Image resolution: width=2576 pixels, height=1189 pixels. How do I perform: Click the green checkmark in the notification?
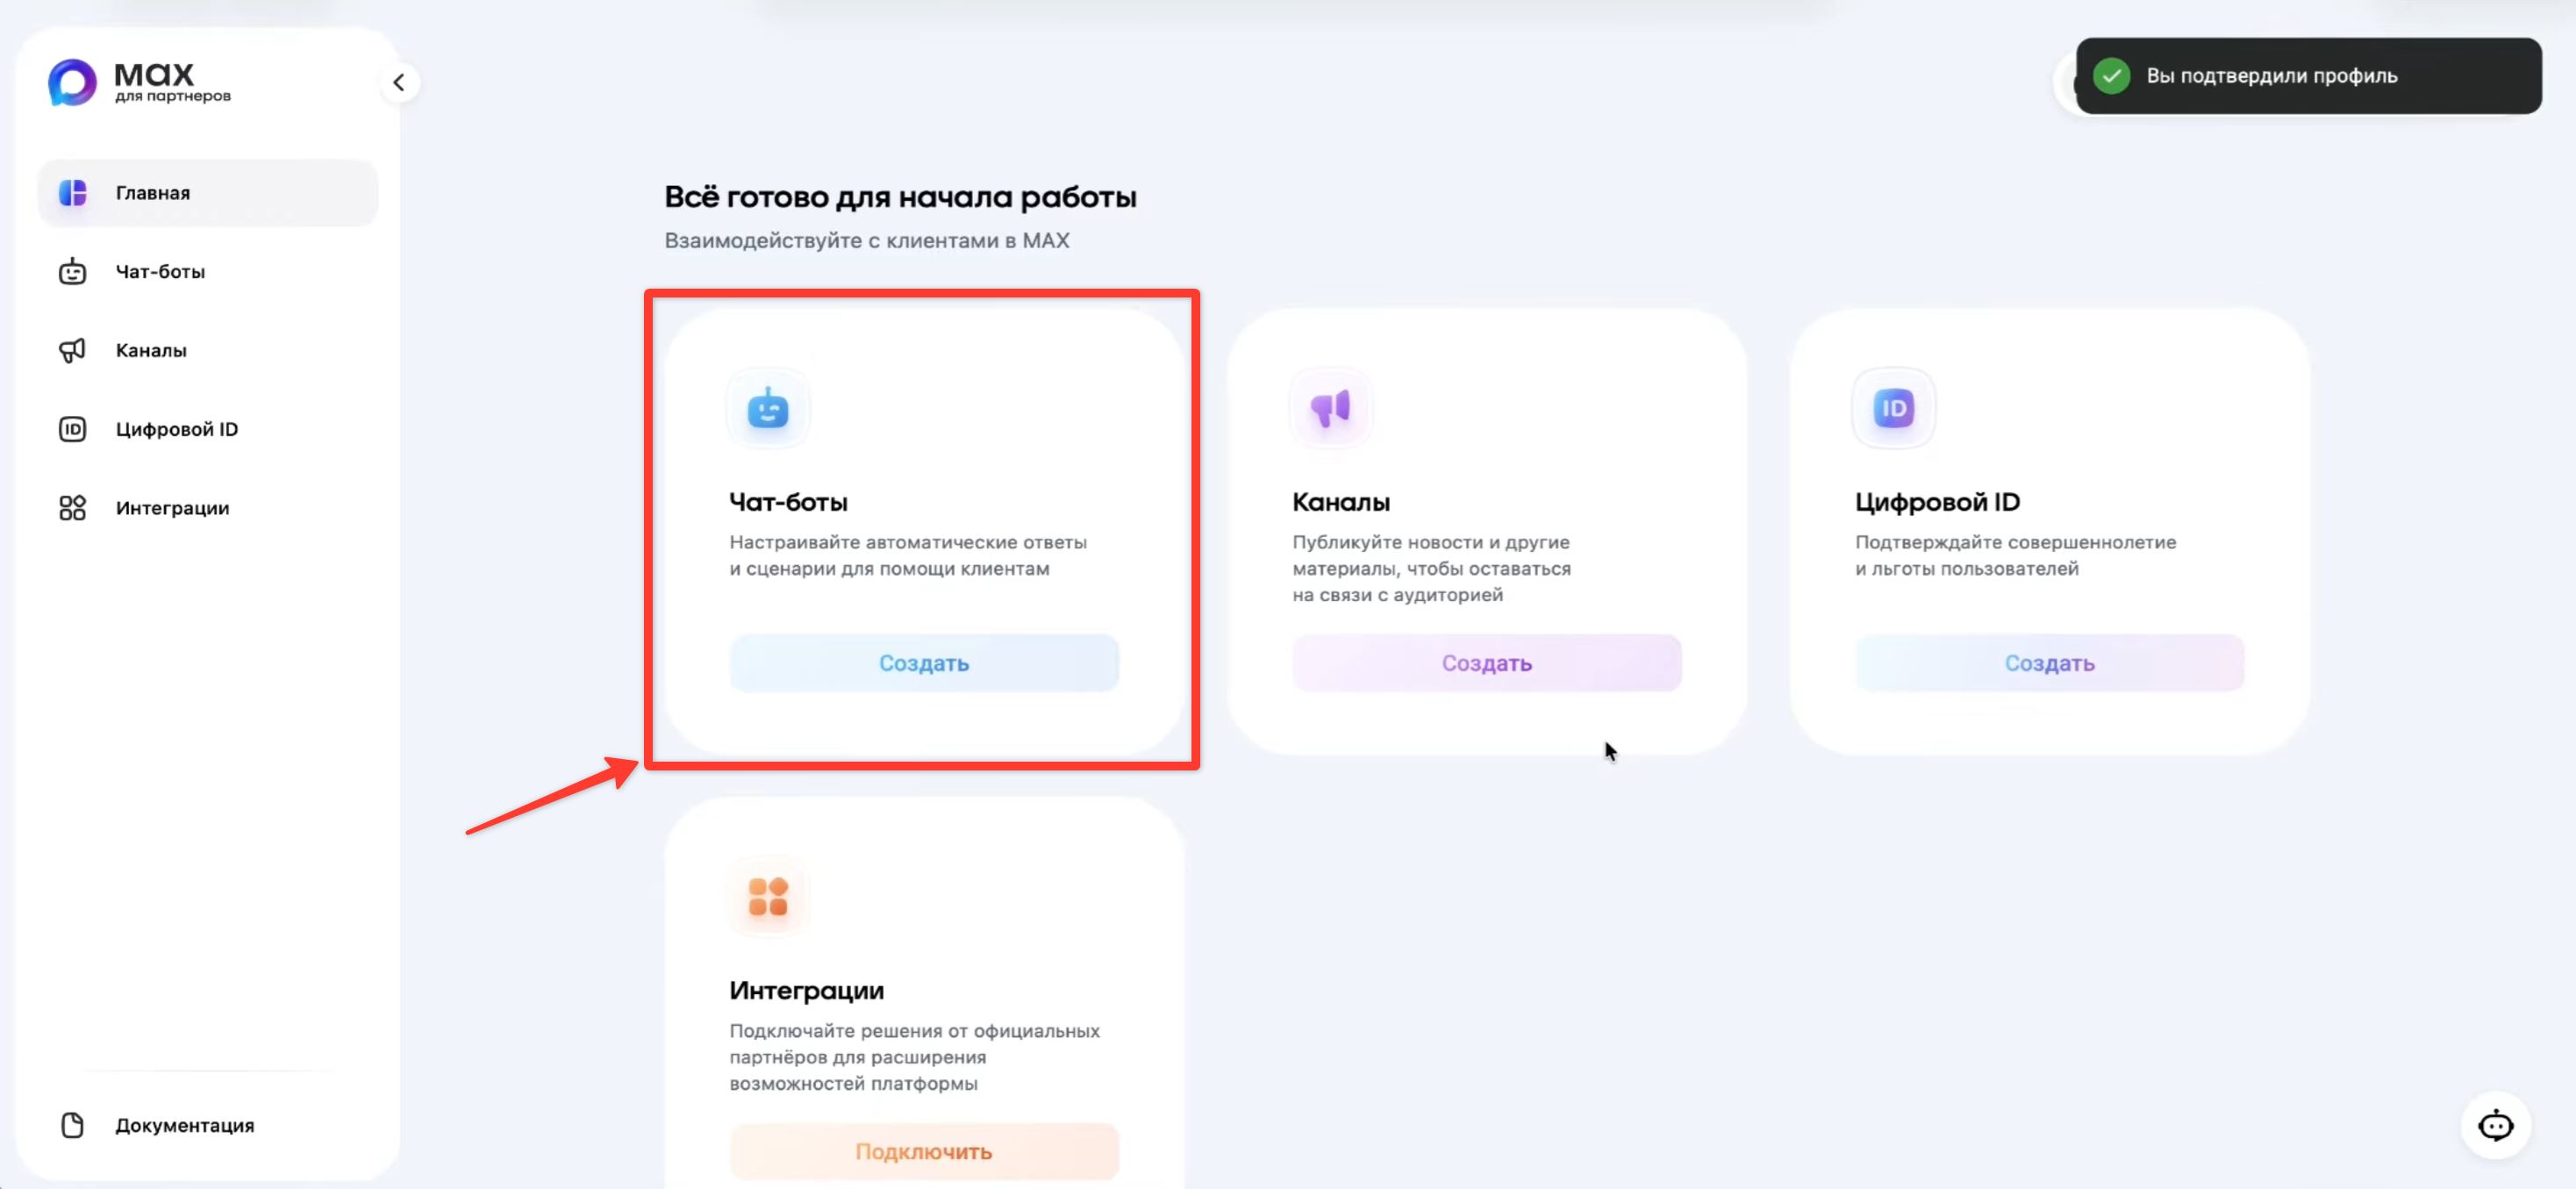[2111, 76]
